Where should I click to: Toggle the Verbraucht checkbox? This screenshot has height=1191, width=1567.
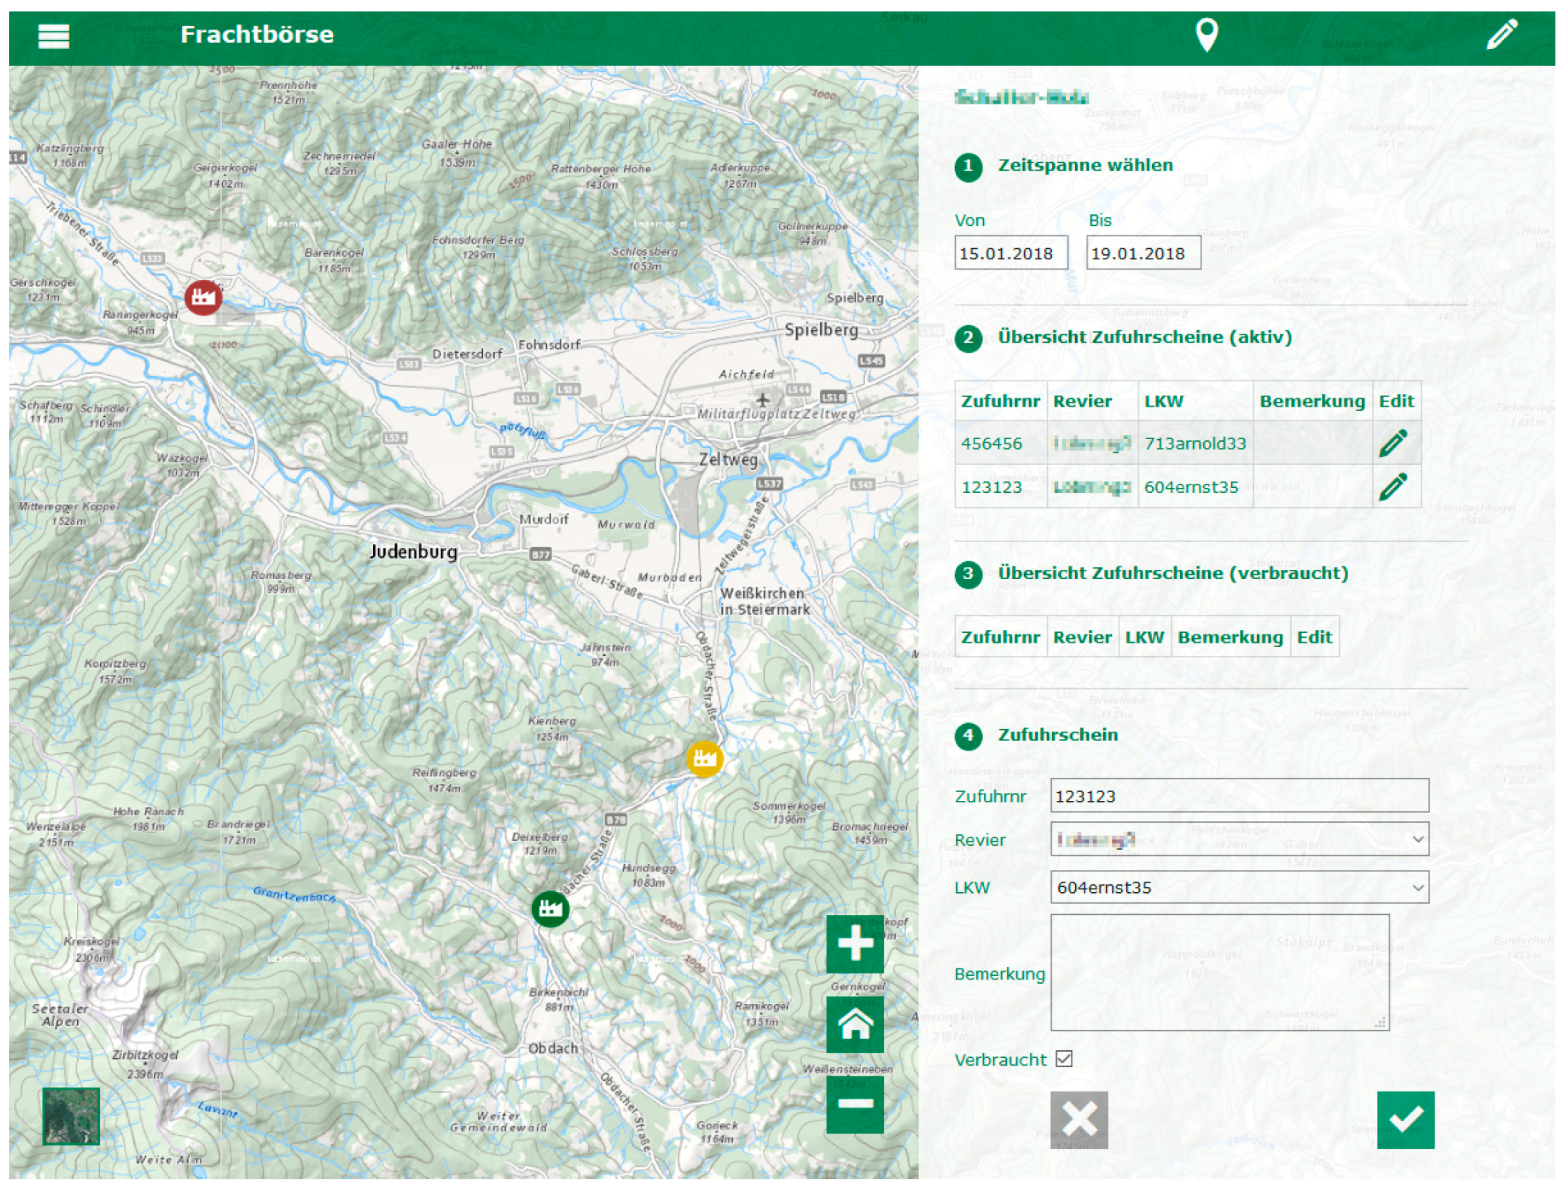1064,1059
